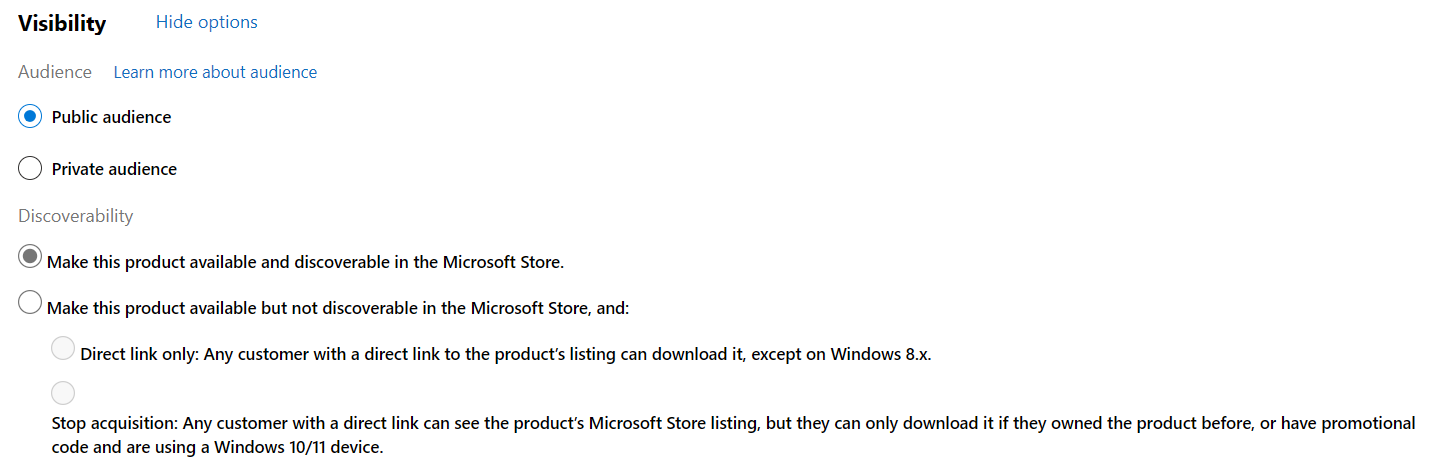Click the Hide options link
The width and height of the screenshot is (1435, 468).
tap(206, 22)
